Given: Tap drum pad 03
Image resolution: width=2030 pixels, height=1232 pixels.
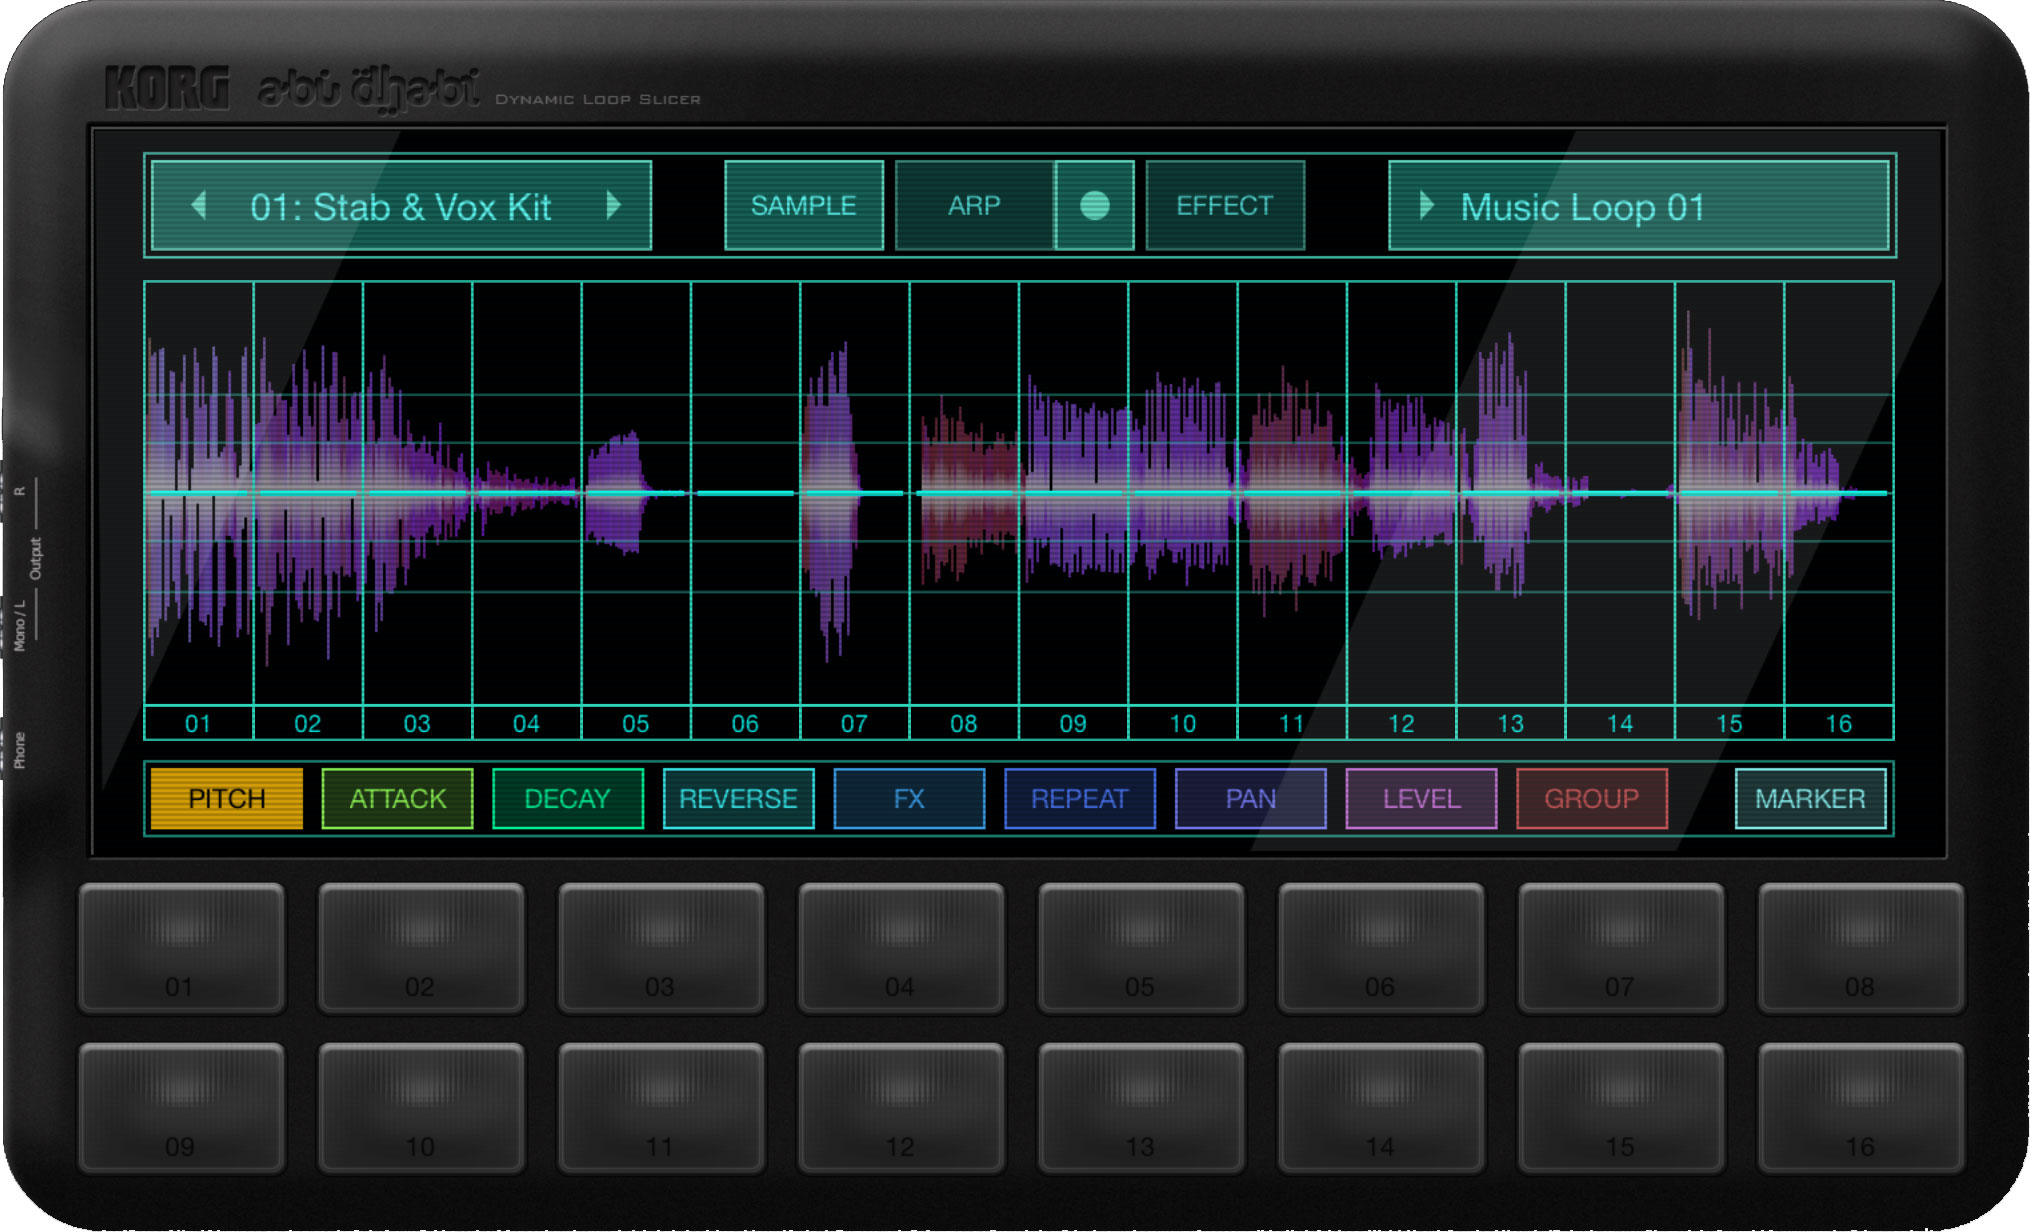Looking at the screenshot, I should tap(661, 947).
